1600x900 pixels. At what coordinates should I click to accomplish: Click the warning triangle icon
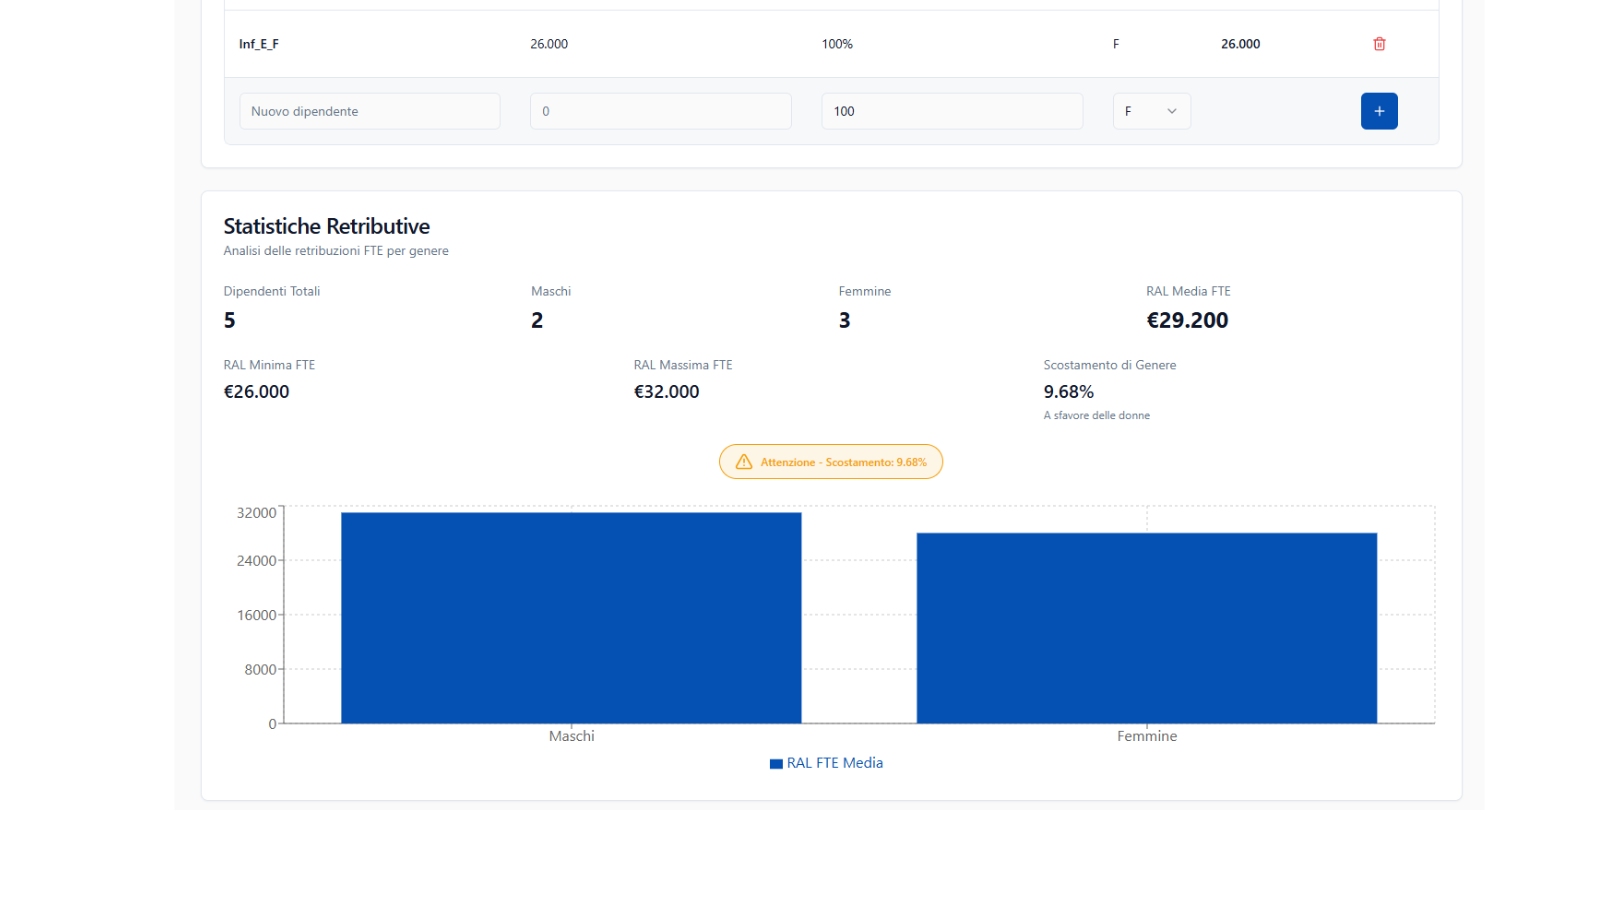point(744,462)
